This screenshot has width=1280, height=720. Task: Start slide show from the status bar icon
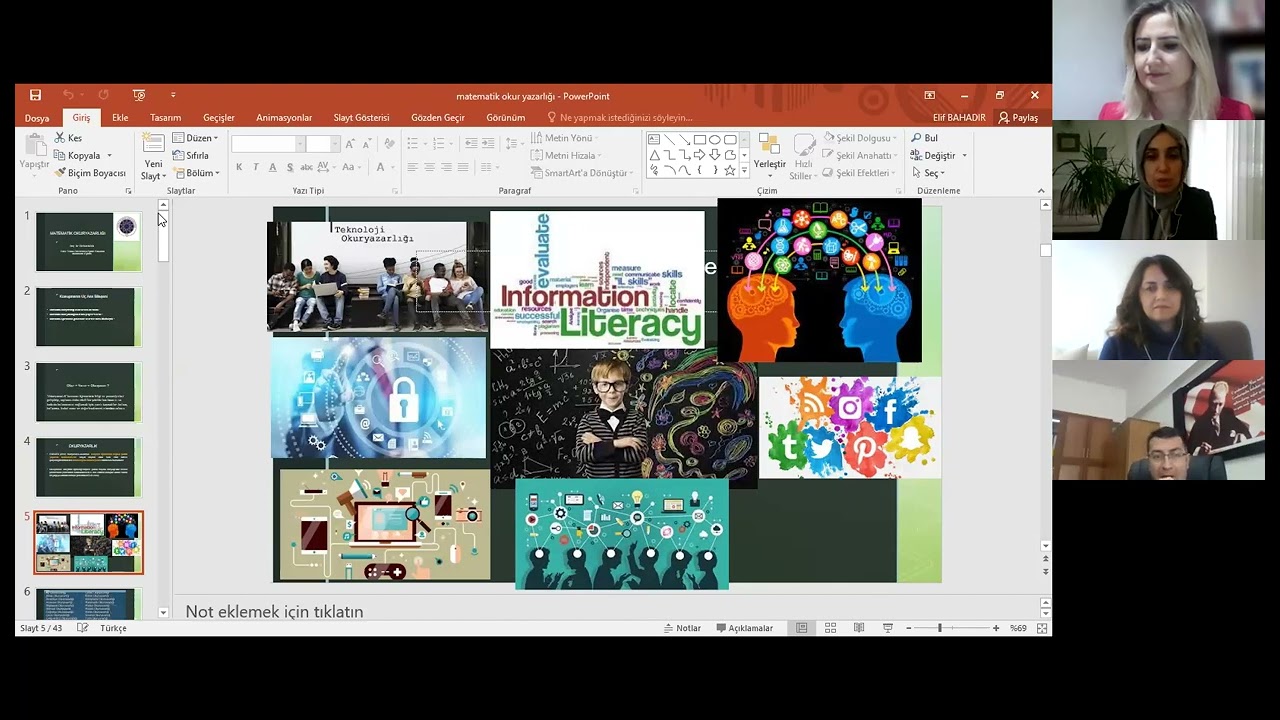coord(887,628)
